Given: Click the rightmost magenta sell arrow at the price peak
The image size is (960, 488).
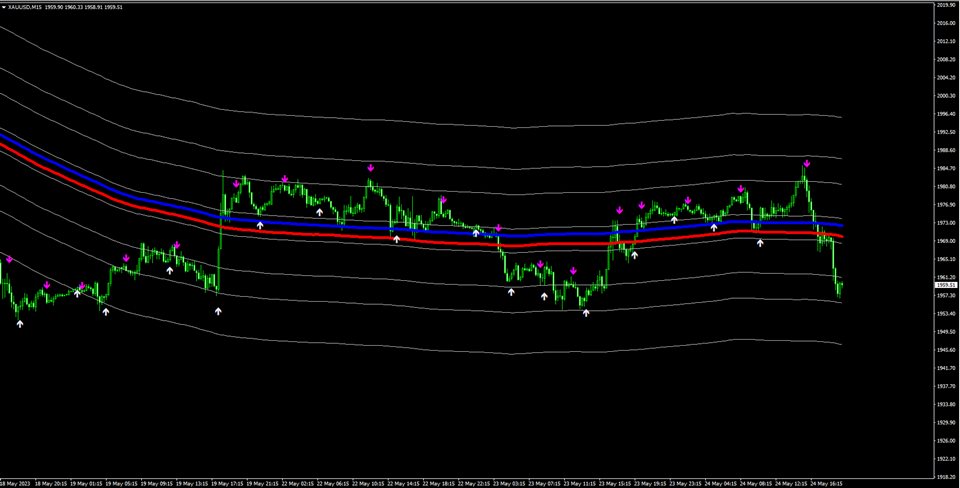Looking at the screenshot, I should pos(806,163).
